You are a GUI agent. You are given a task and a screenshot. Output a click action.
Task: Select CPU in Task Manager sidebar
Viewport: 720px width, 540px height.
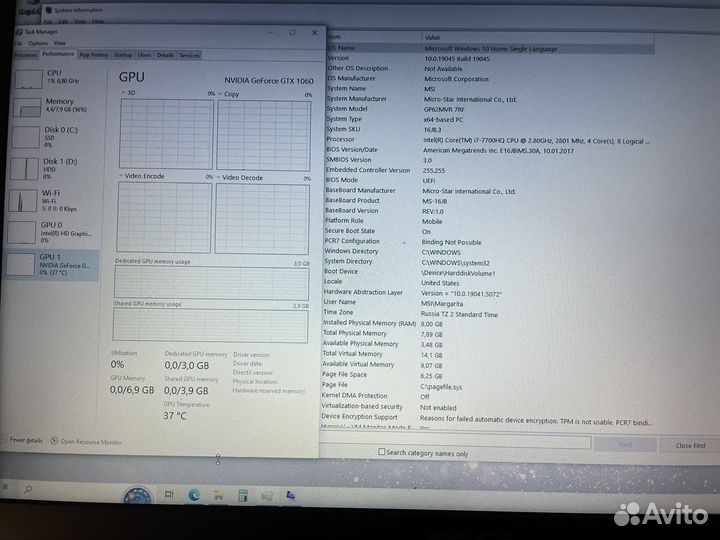(57, 79)
